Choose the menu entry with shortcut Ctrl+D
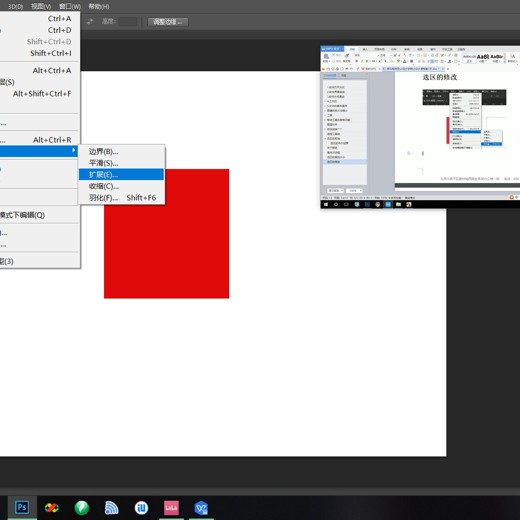This screenshot has height=520, width=520. coord(39,30)
